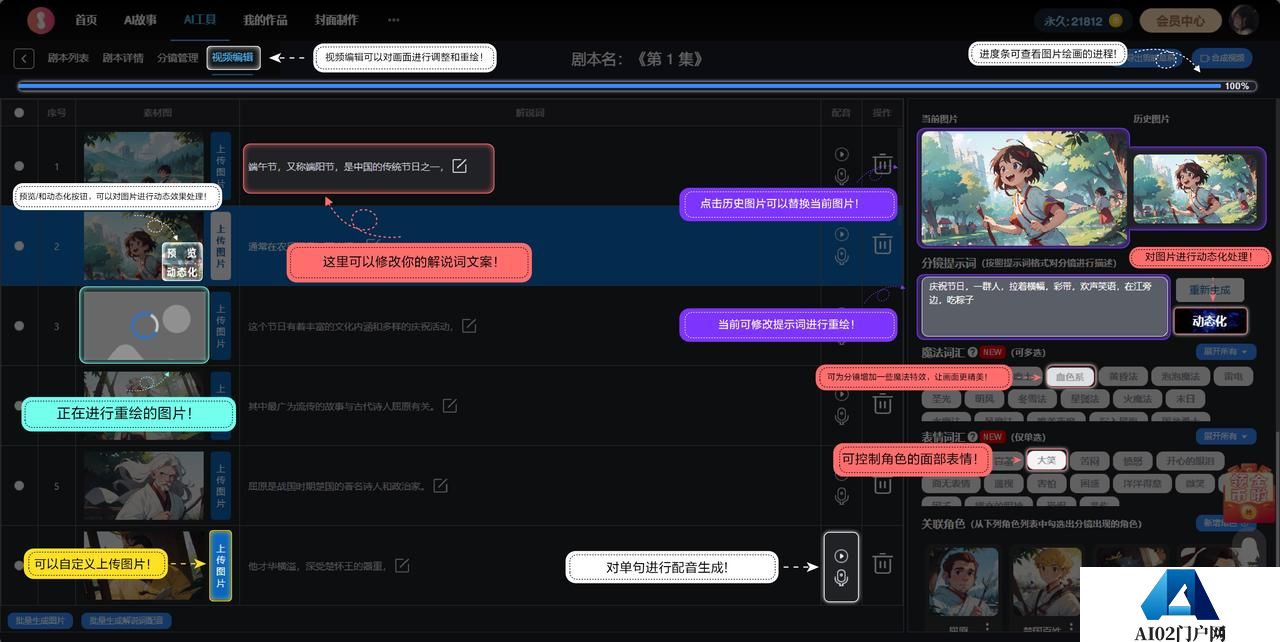
Task: Play the voiceover for row 1
Action: click(x=841, y=155)
